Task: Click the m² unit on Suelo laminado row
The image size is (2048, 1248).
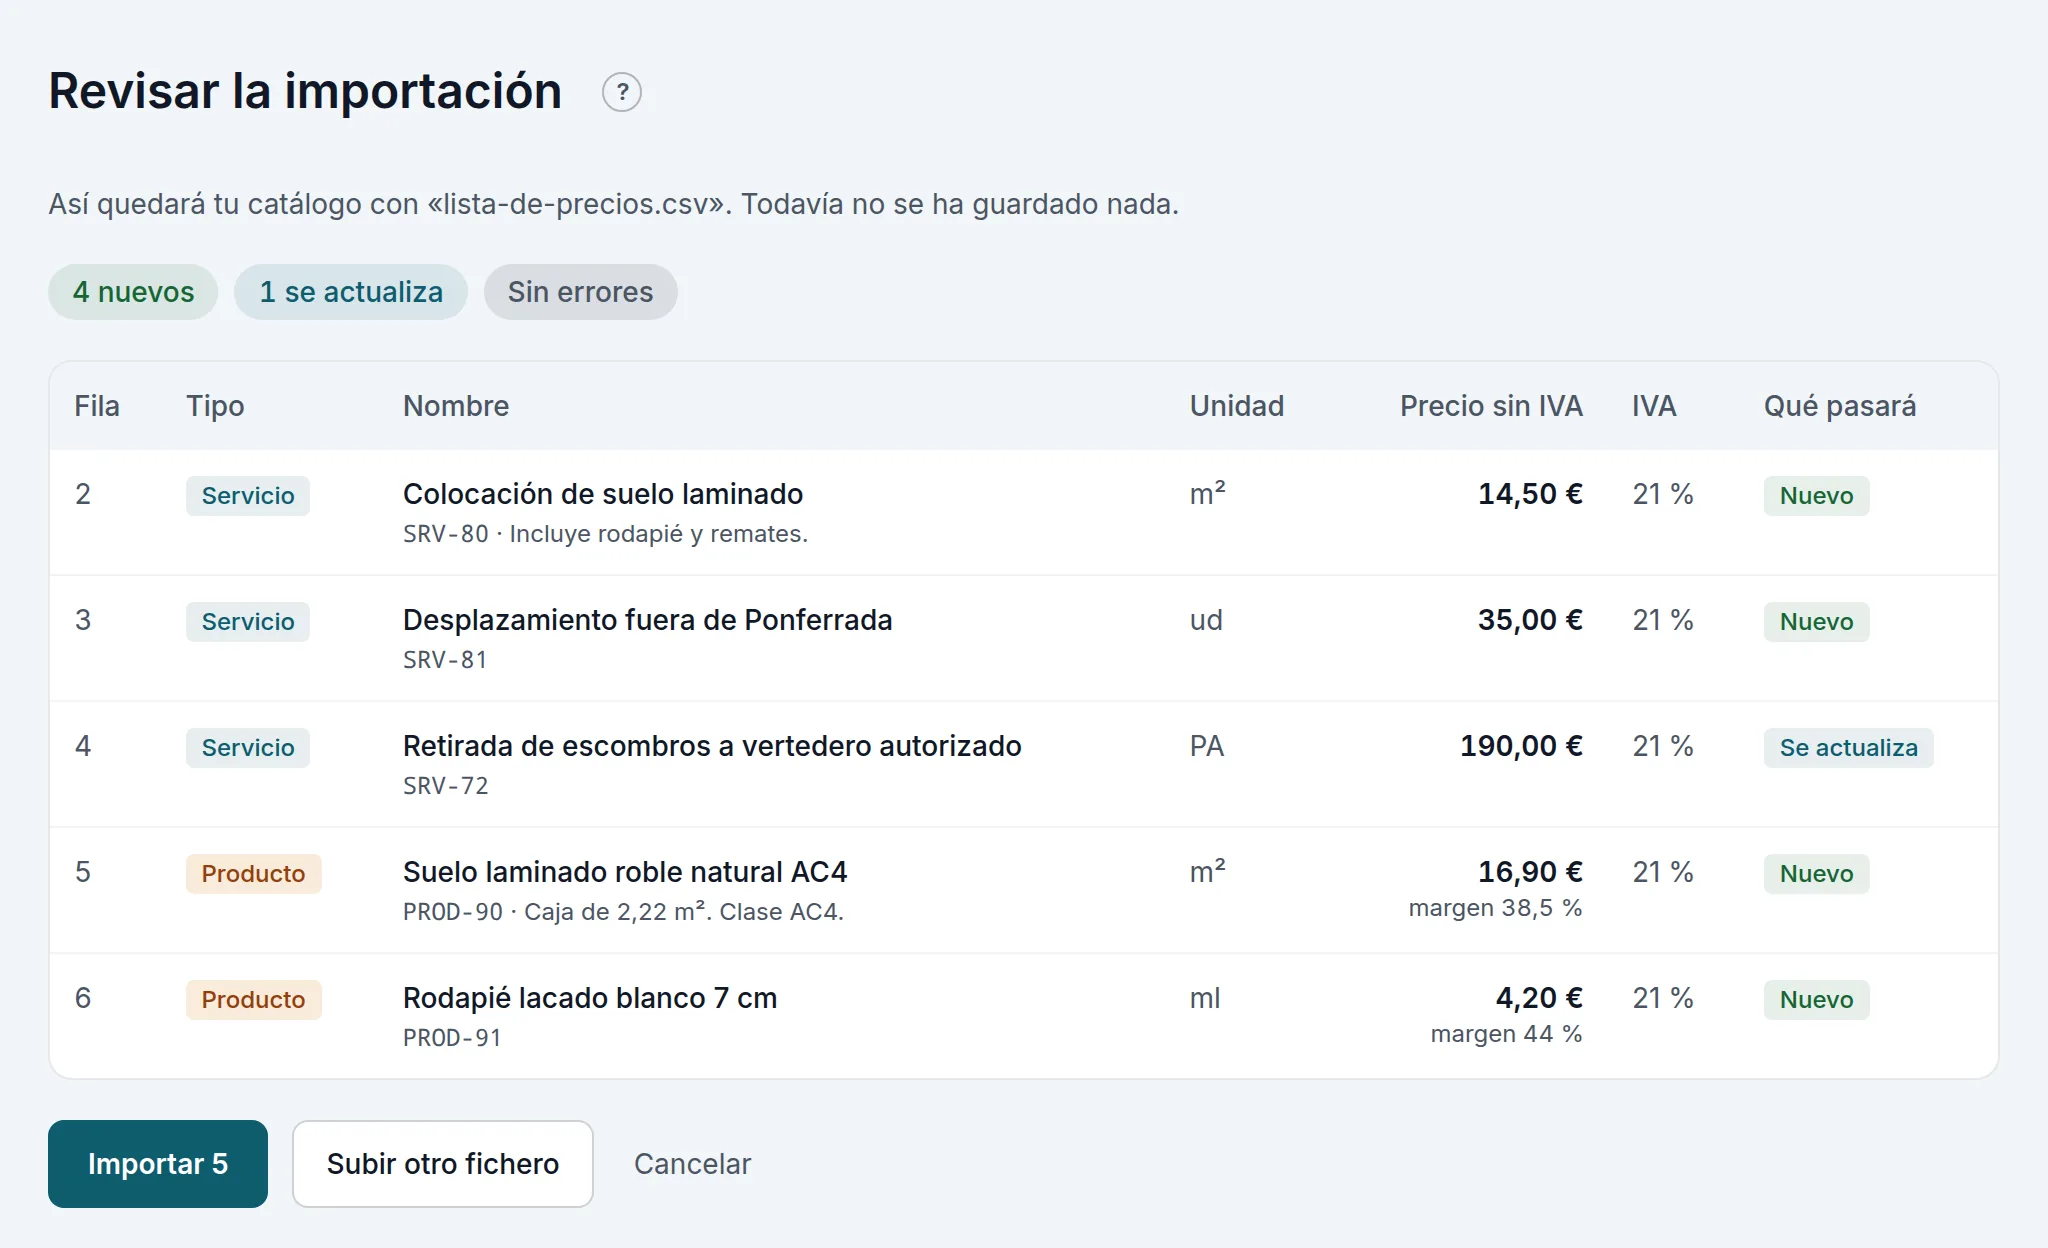Action: click(1208, 872)
